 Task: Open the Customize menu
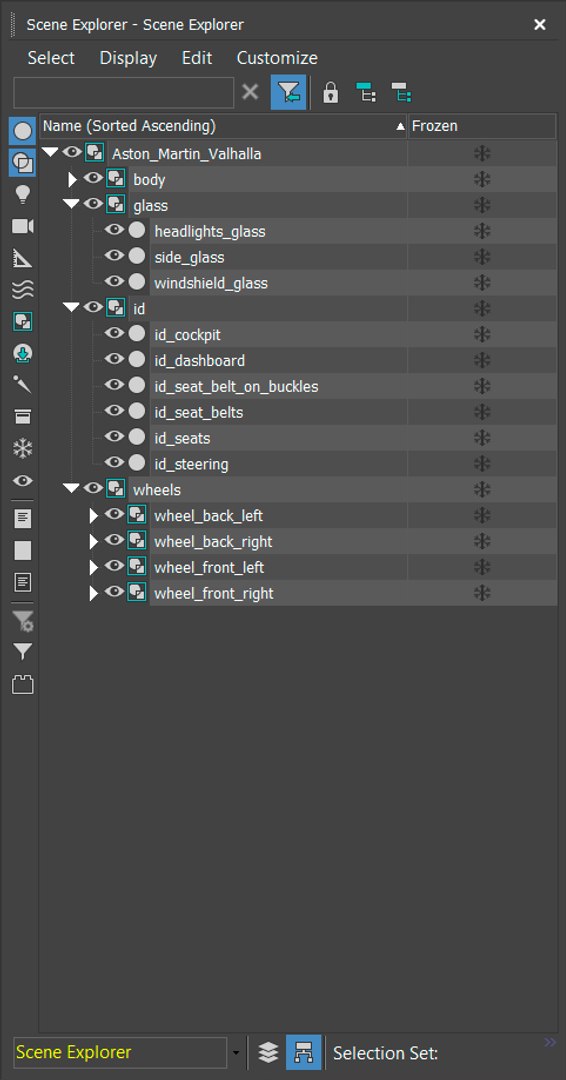[x=277, y=58]
